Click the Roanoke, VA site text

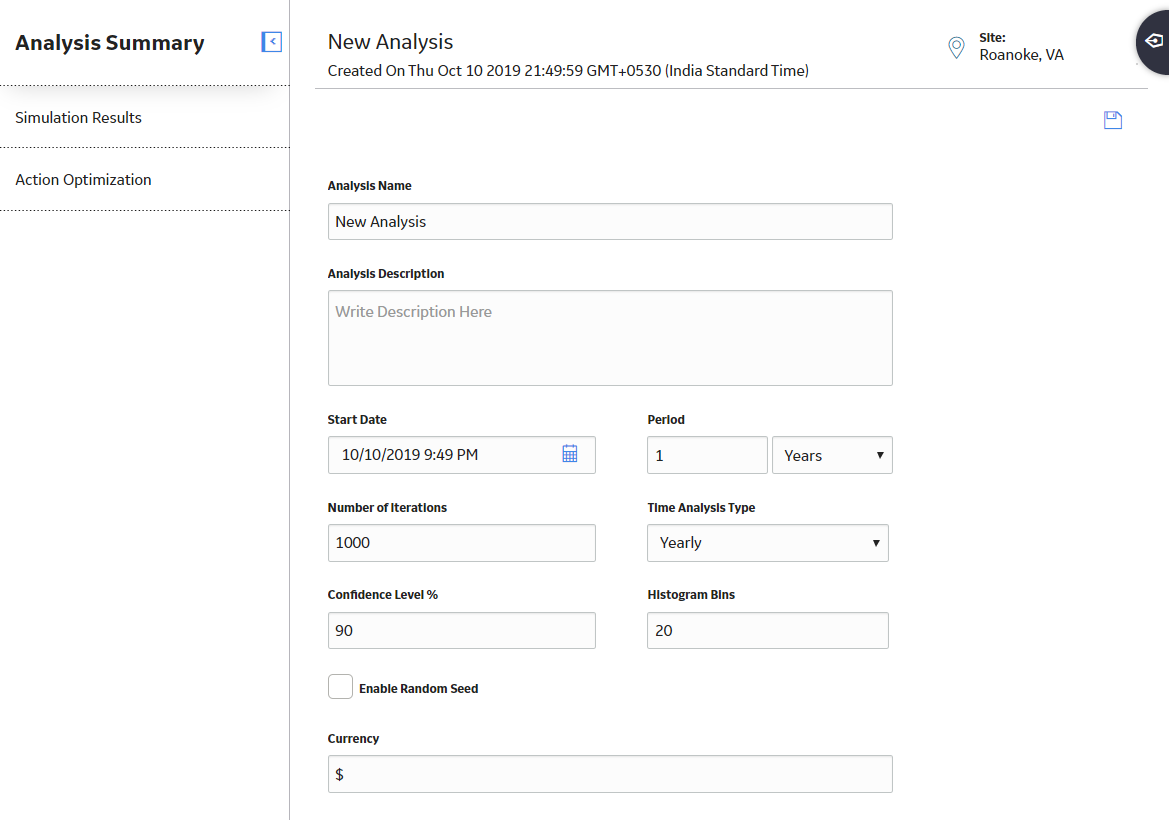coord(1021,55)
